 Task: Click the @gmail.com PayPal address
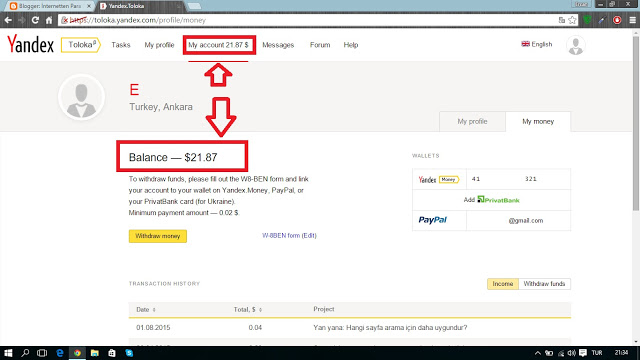point(526,220)
